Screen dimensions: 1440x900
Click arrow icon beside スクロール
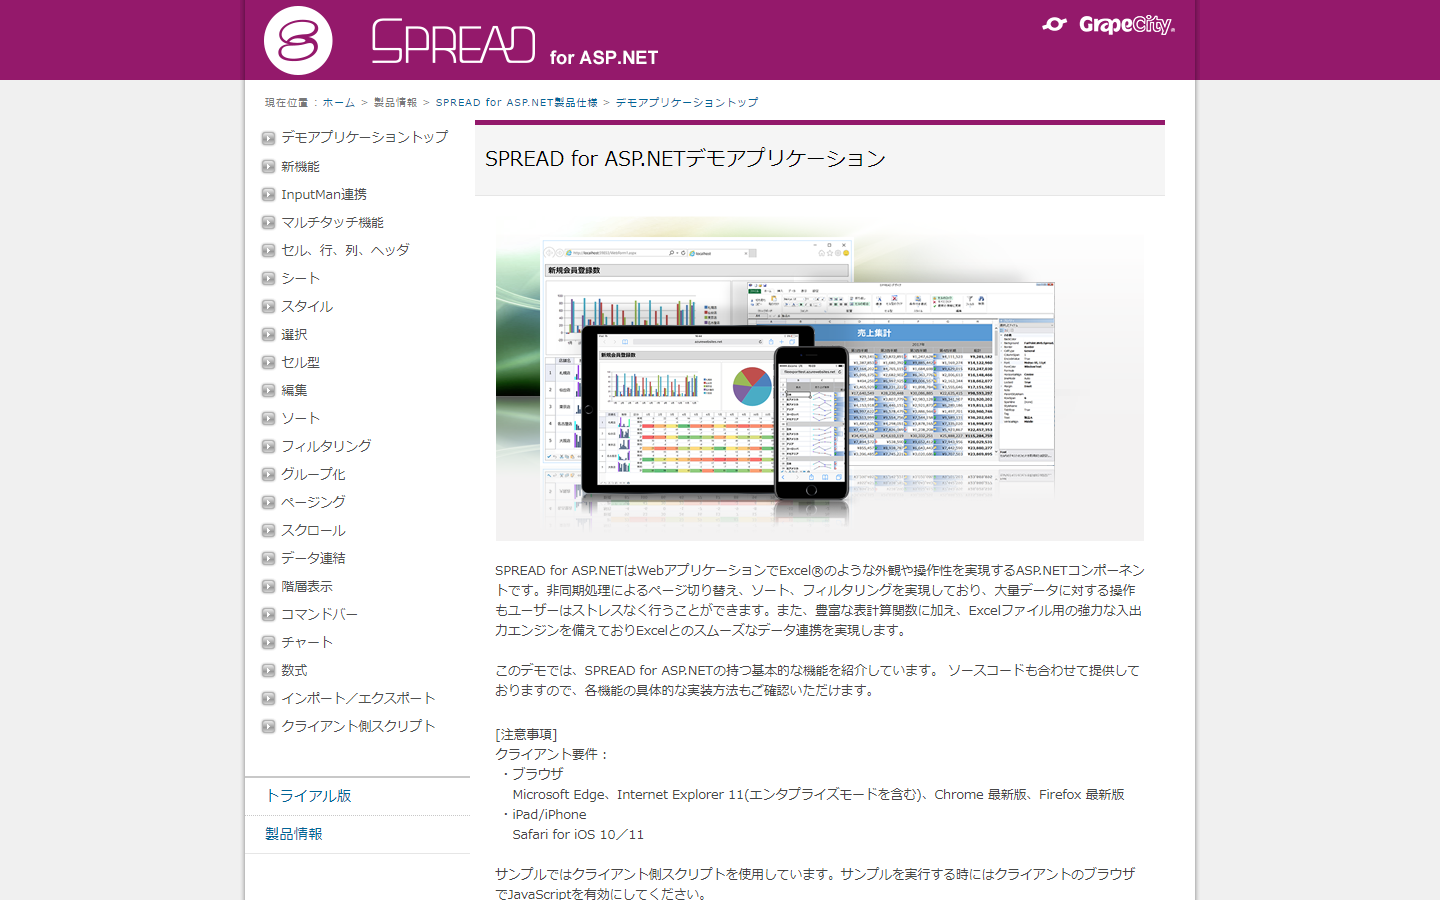[x=268, y=530]
